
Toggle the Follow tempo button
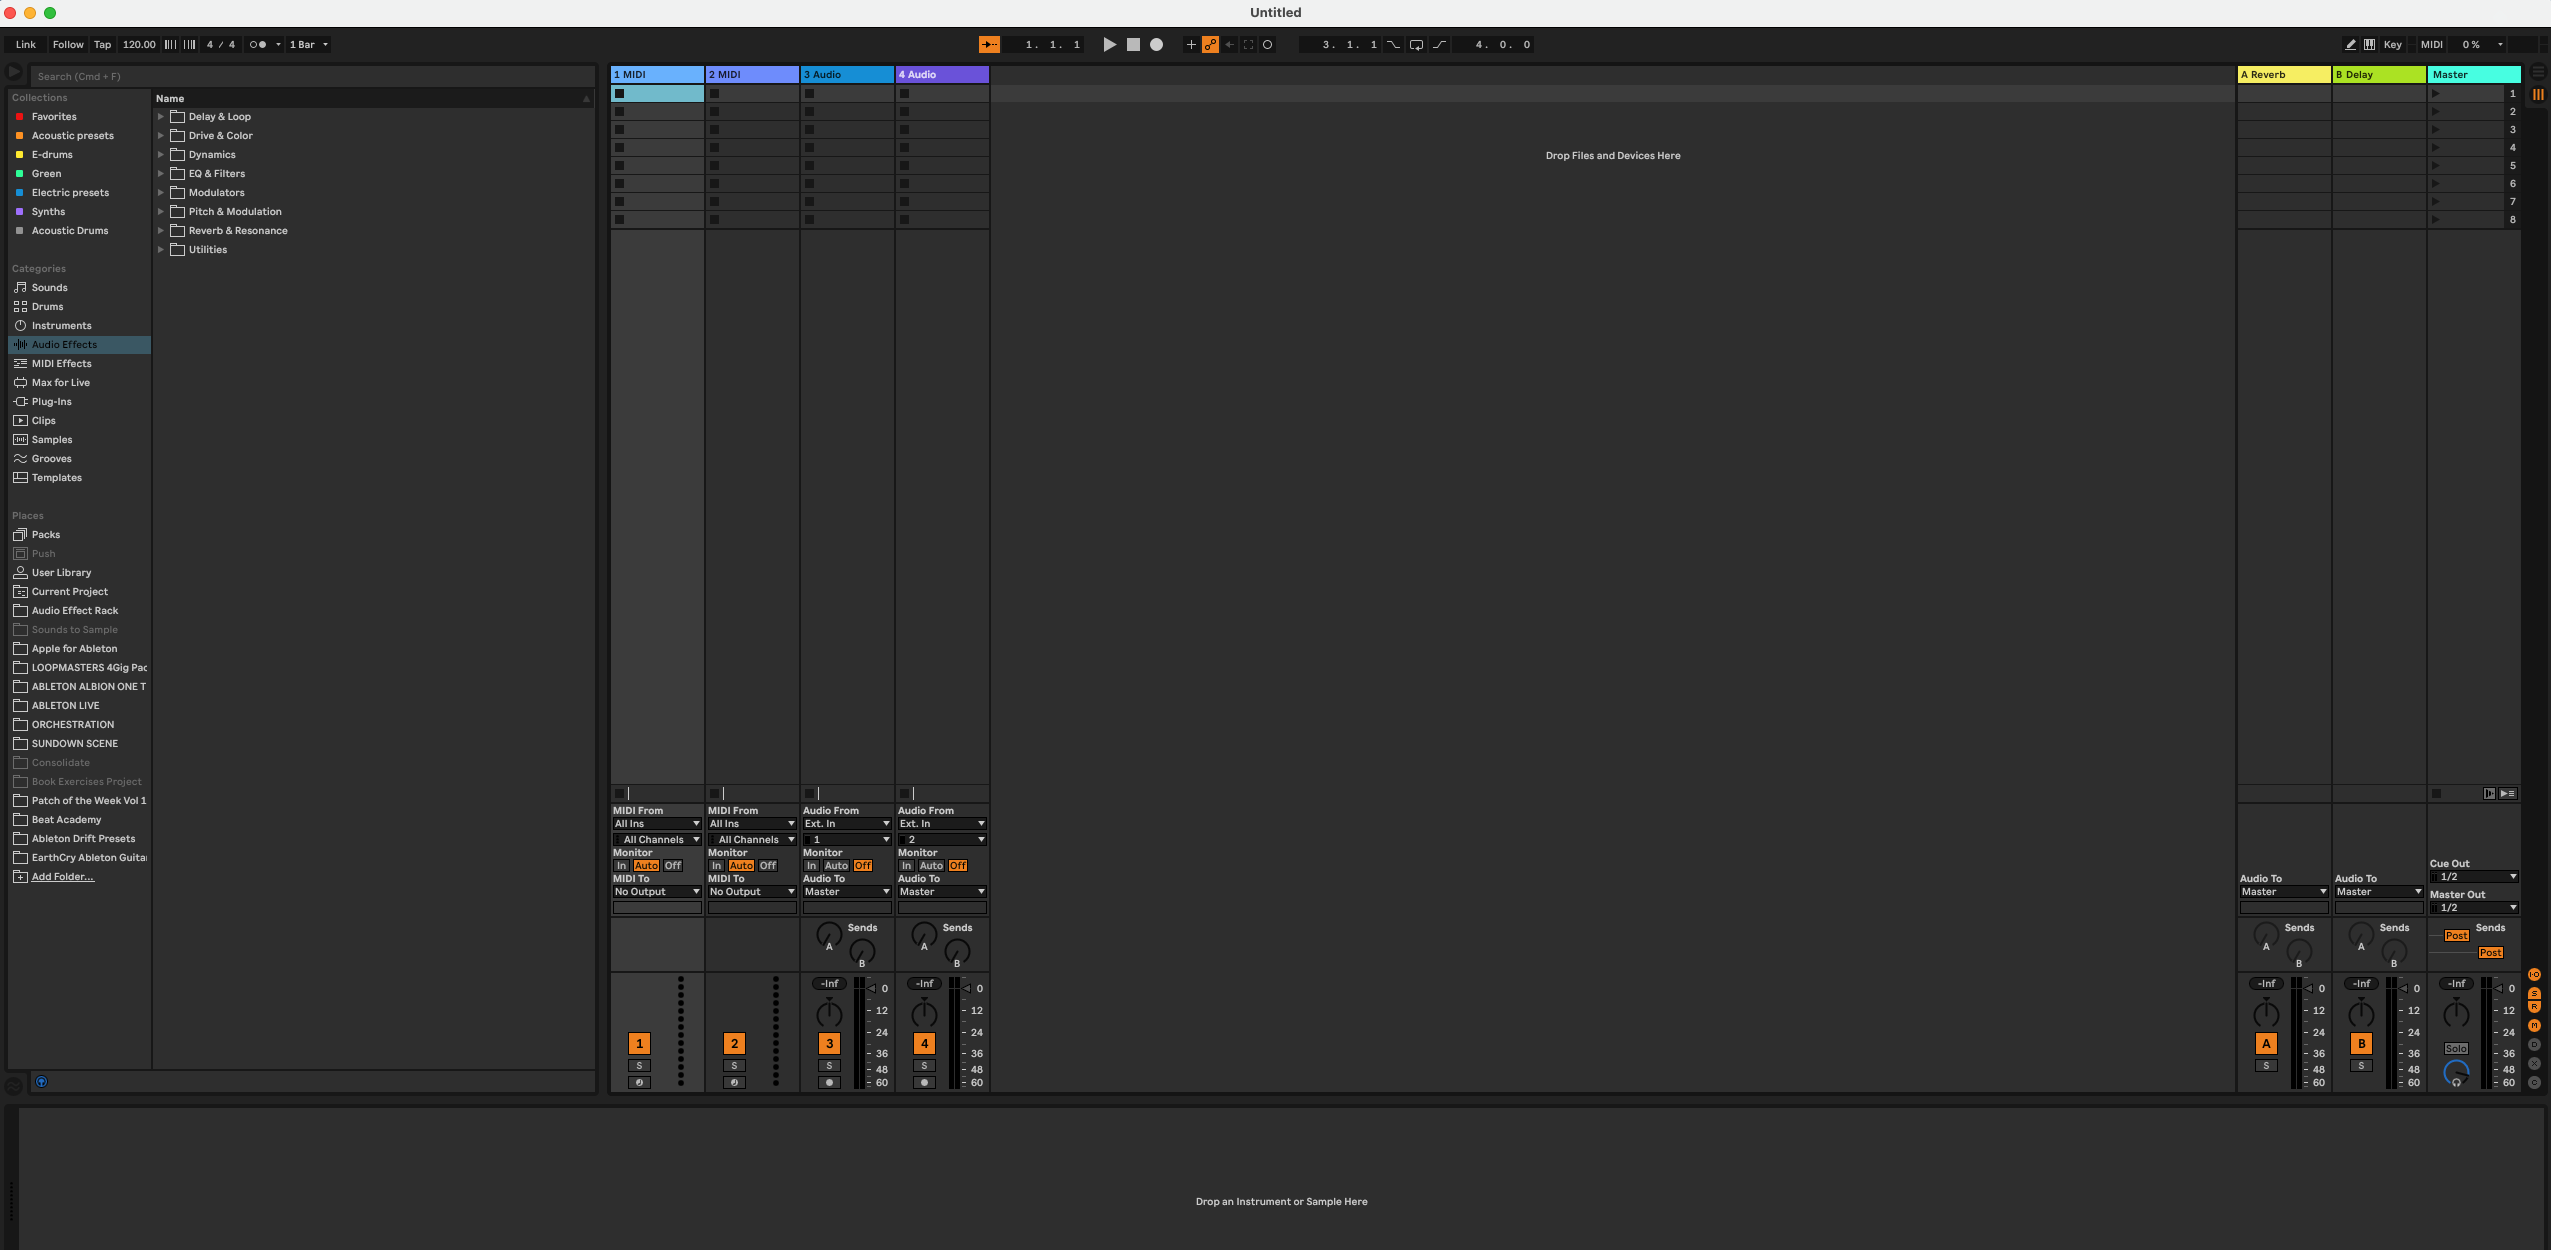[68, 44]
